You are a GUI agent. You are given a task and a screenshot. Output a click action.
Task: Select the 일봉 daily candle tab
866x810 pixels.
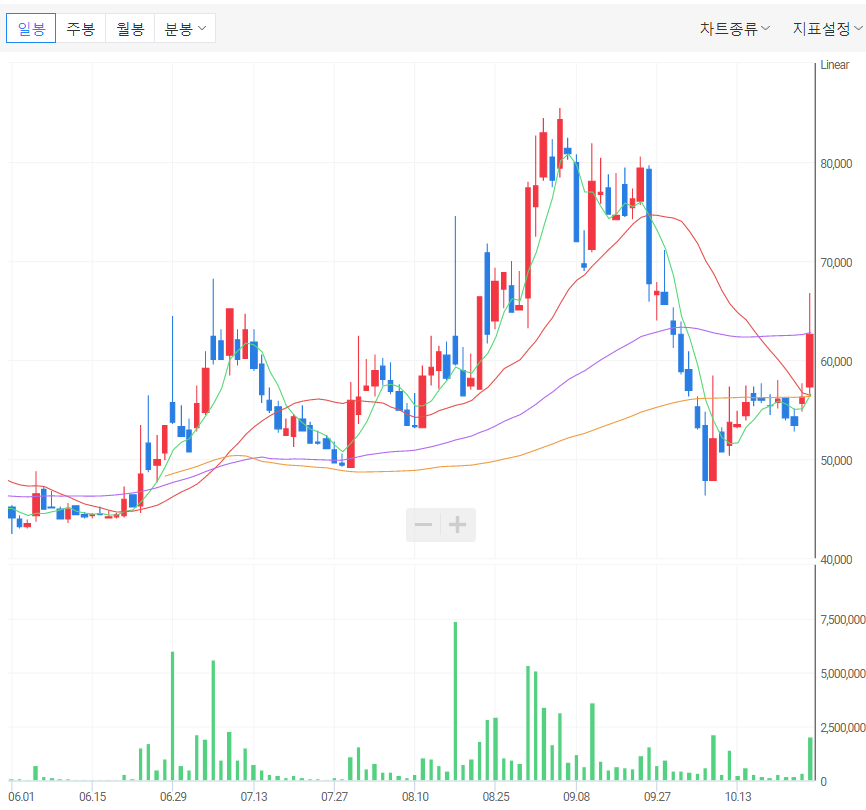point(31,28)
